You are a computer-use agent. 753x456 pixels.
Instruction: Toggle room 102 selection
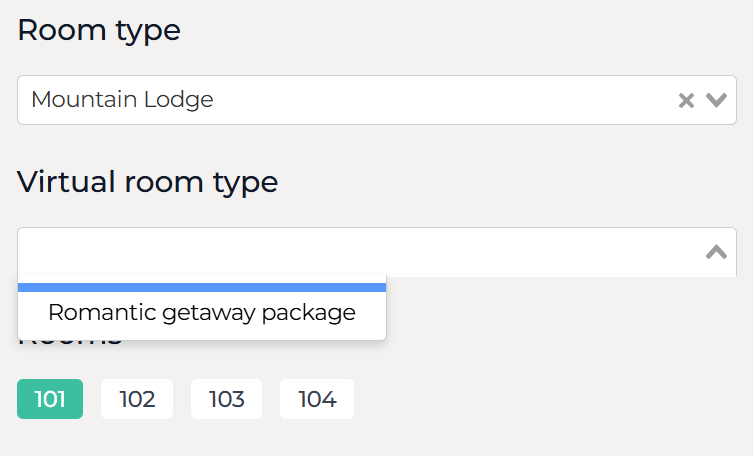click(x=137, y=399)
